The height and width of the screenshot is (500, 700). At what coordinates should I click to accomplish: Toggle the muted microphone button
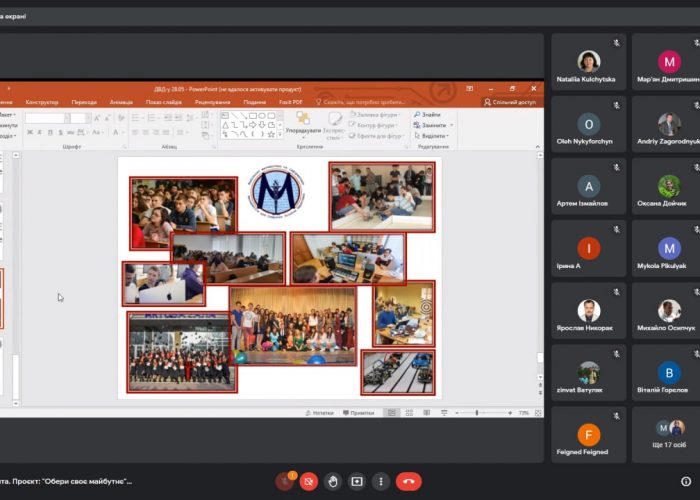[285, 481]
